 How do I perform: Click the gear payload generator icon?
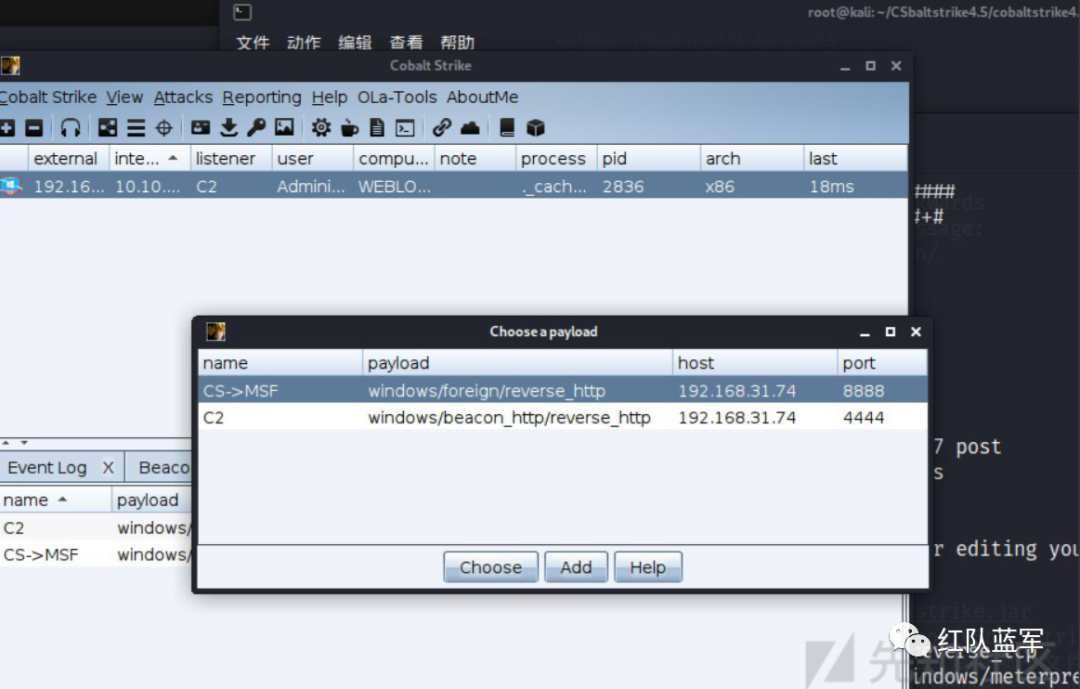tap(321, 127)
